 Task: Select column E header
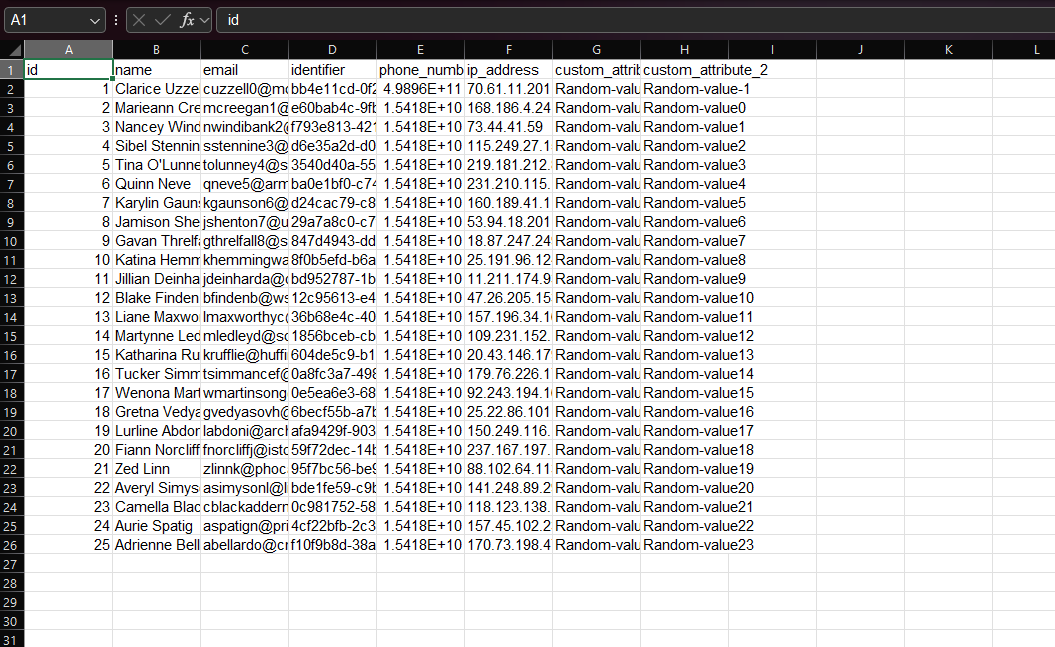(x=420, y=50)
